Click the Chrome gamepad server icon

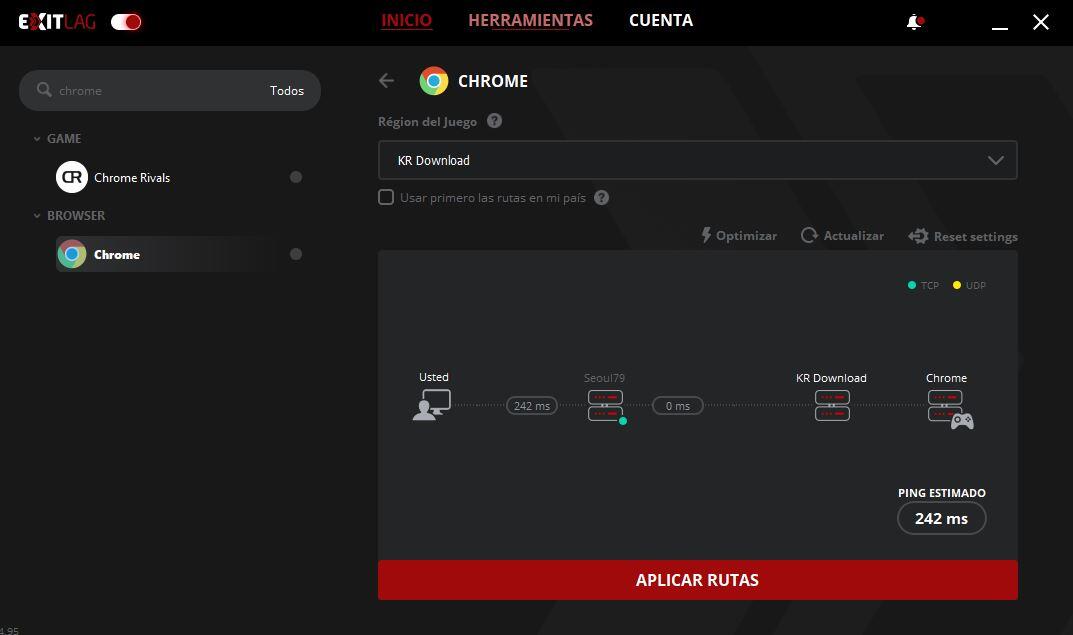pos(950,409)
